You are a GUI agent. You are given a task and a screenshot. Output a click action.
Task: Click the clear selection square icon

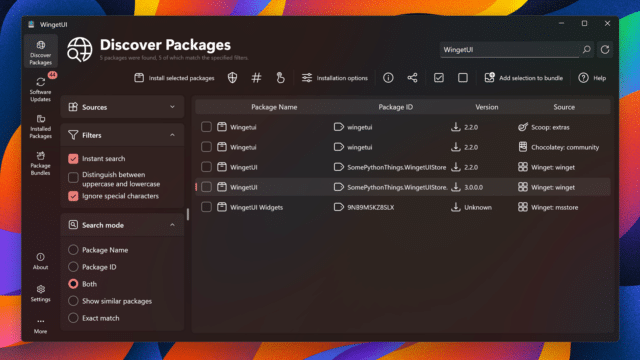pos(462,78)
